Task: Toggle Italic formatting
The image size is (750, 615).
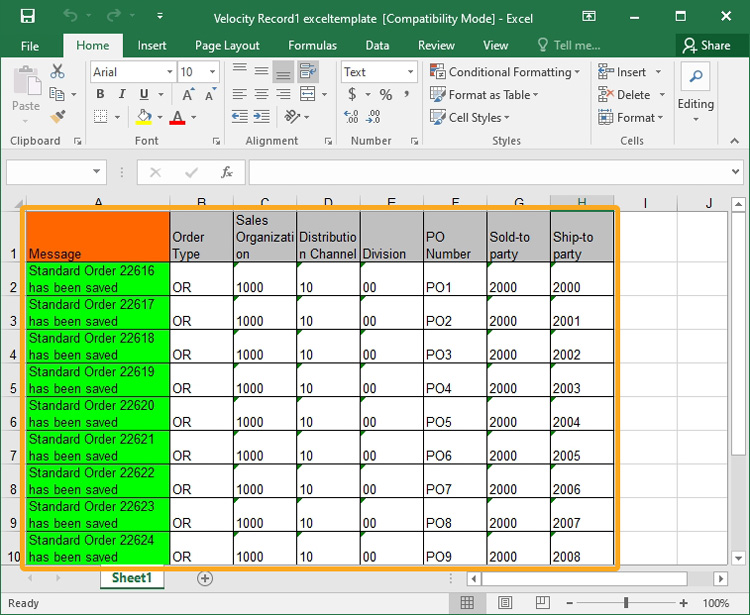Action: pos(122,94)
